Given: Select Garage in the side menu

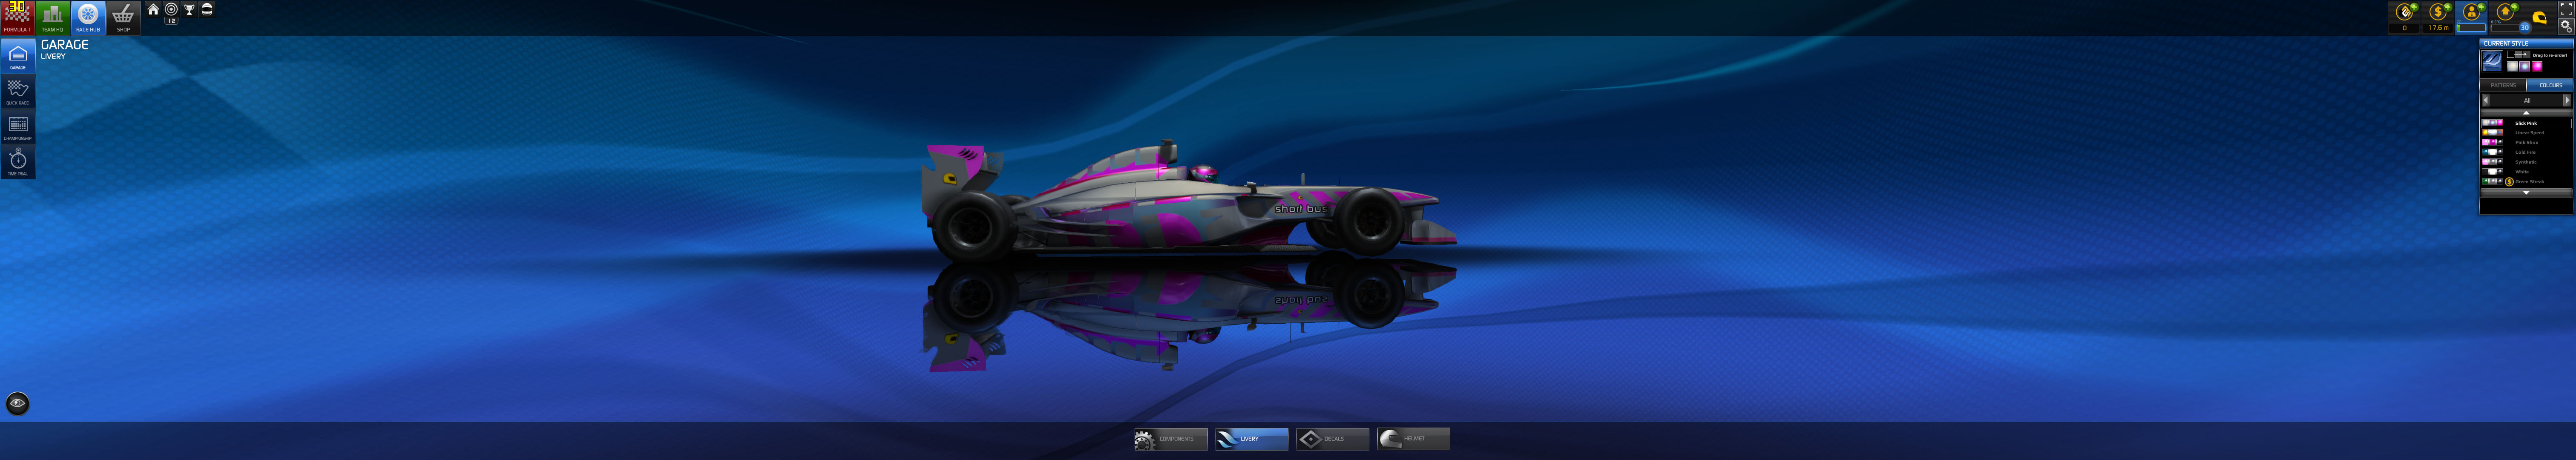Looking at the screenshot, I should [17, 55].
